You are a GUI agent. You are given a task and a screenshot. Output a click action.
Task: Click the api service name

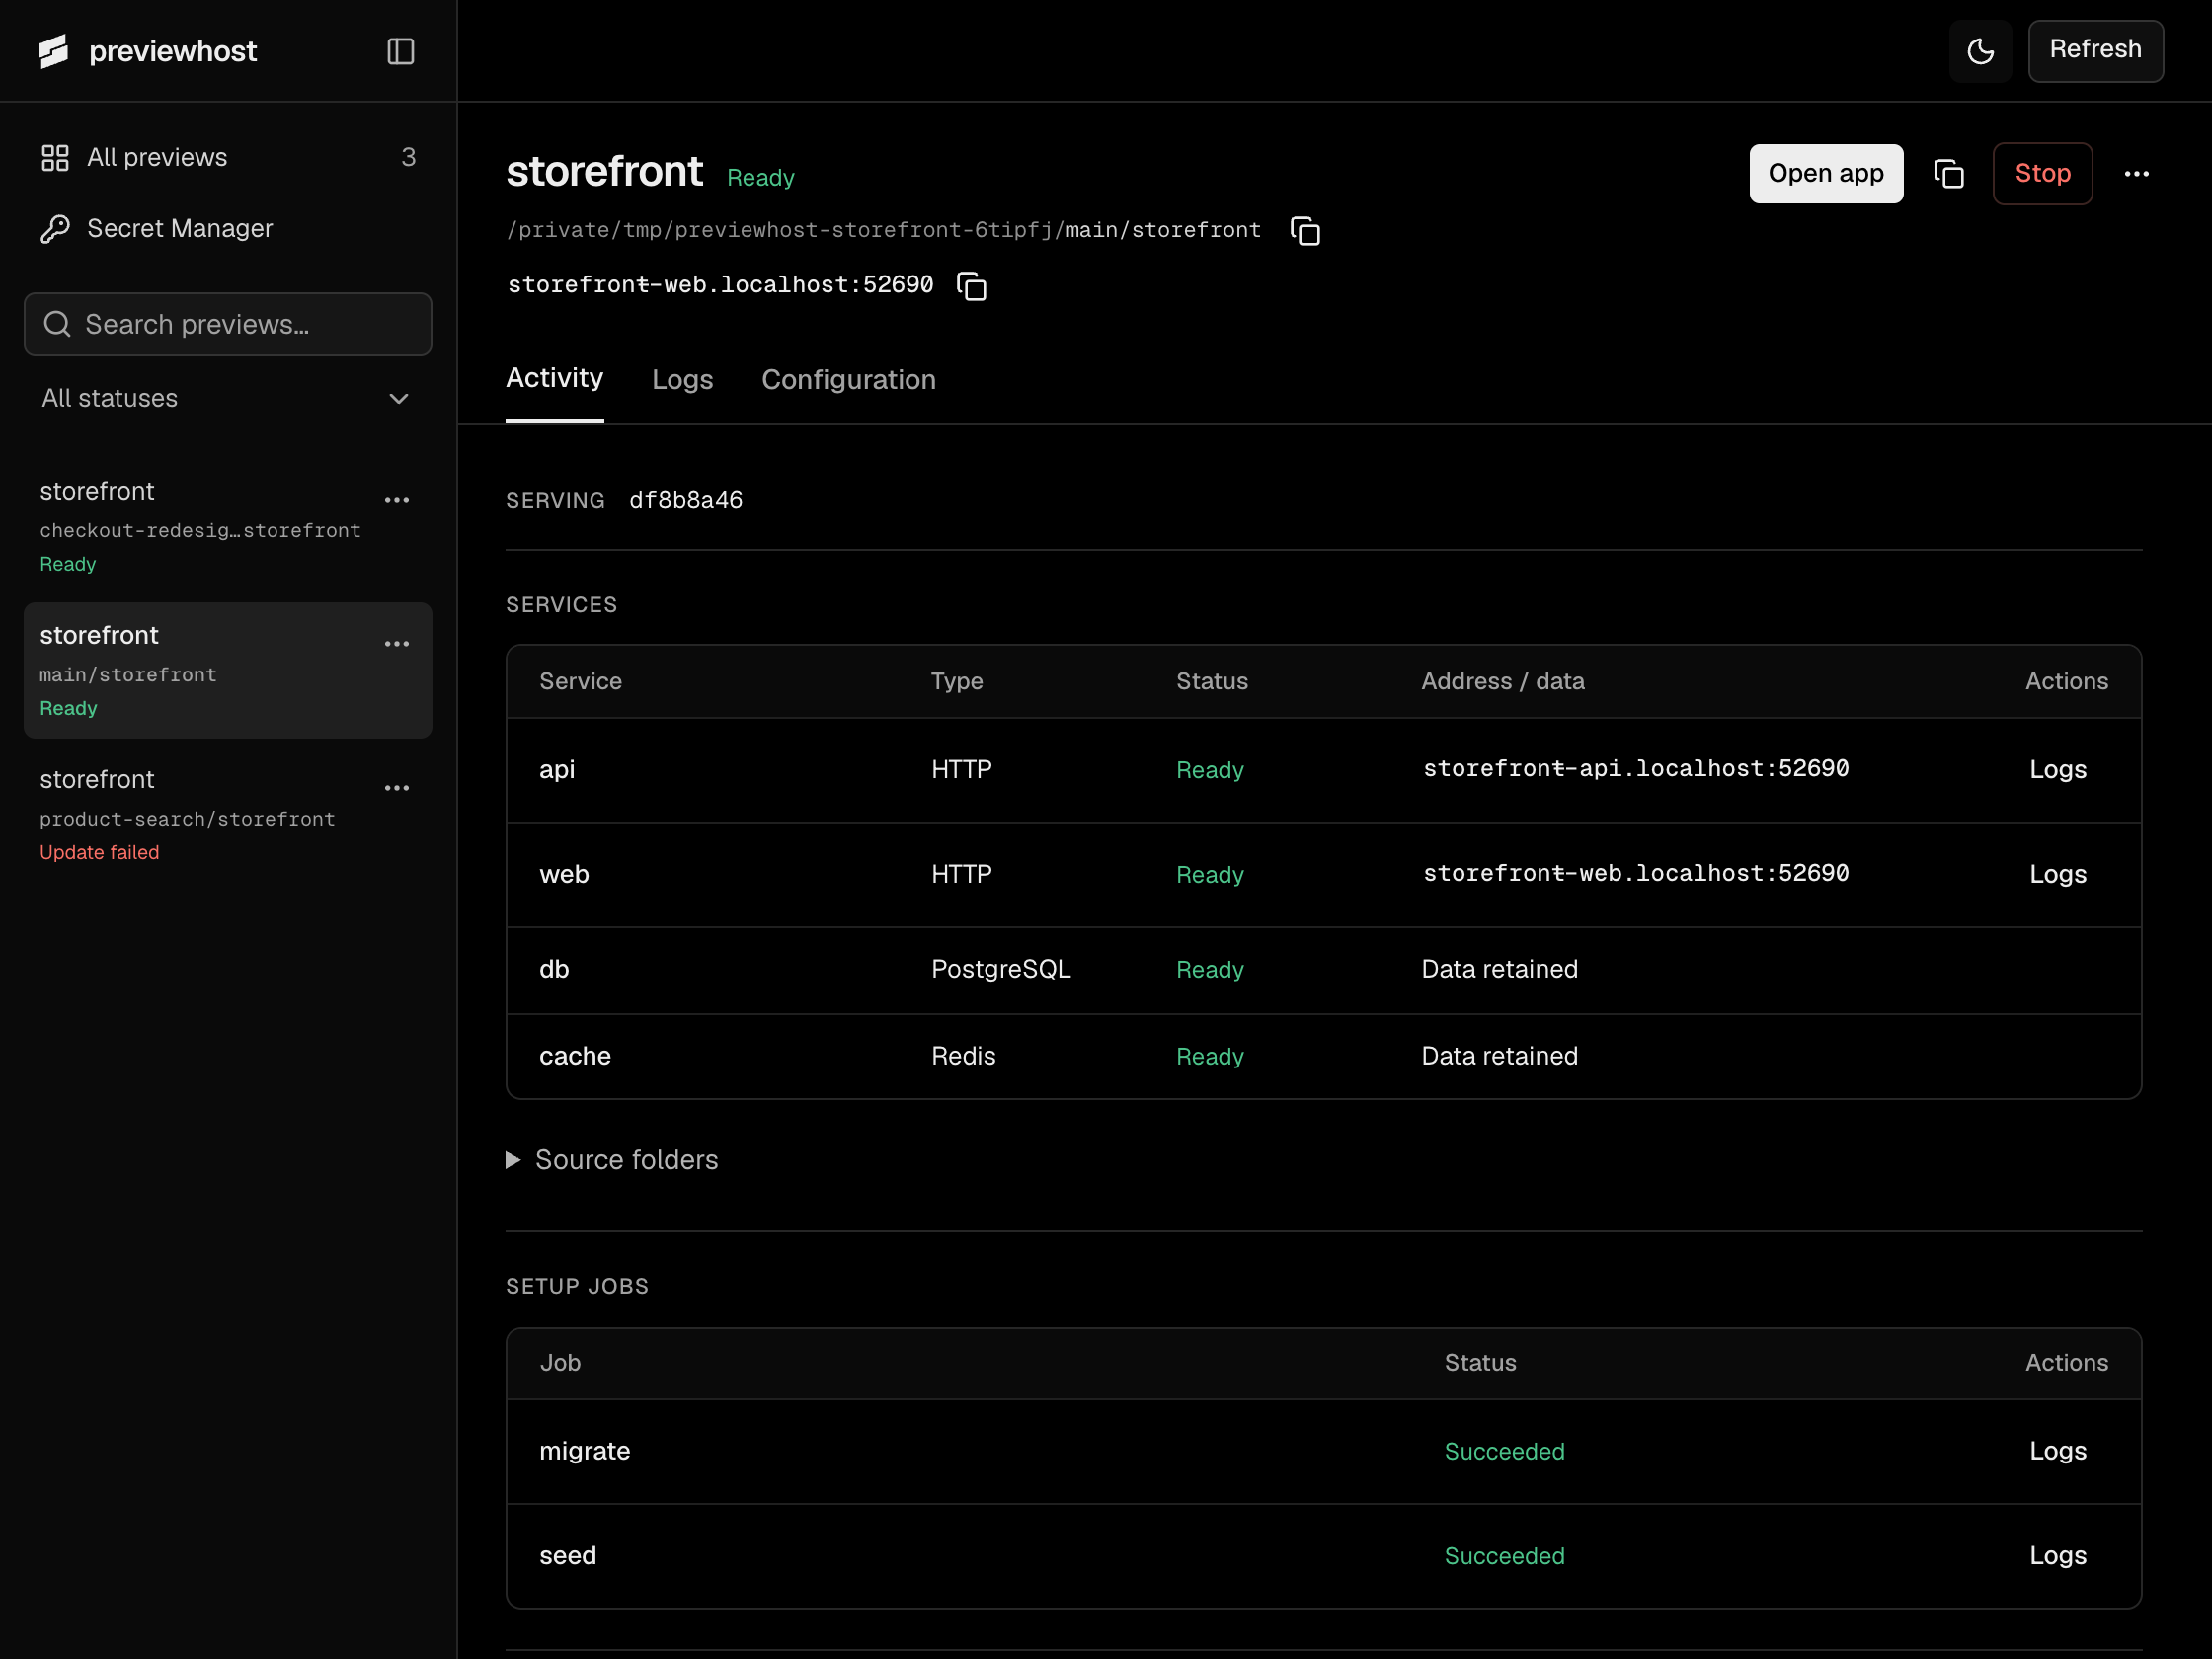point(557,769)
